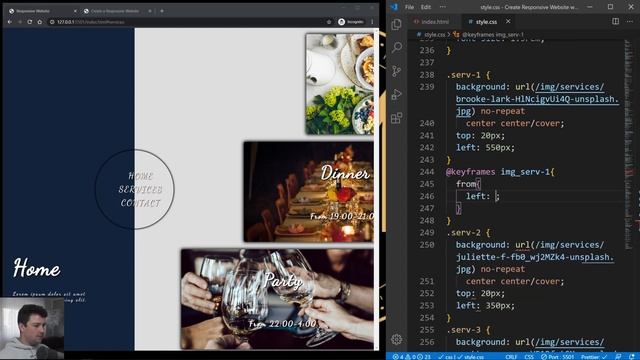Close the second browser tab
Screen dimensions: 640x360
tap(150, 11)
